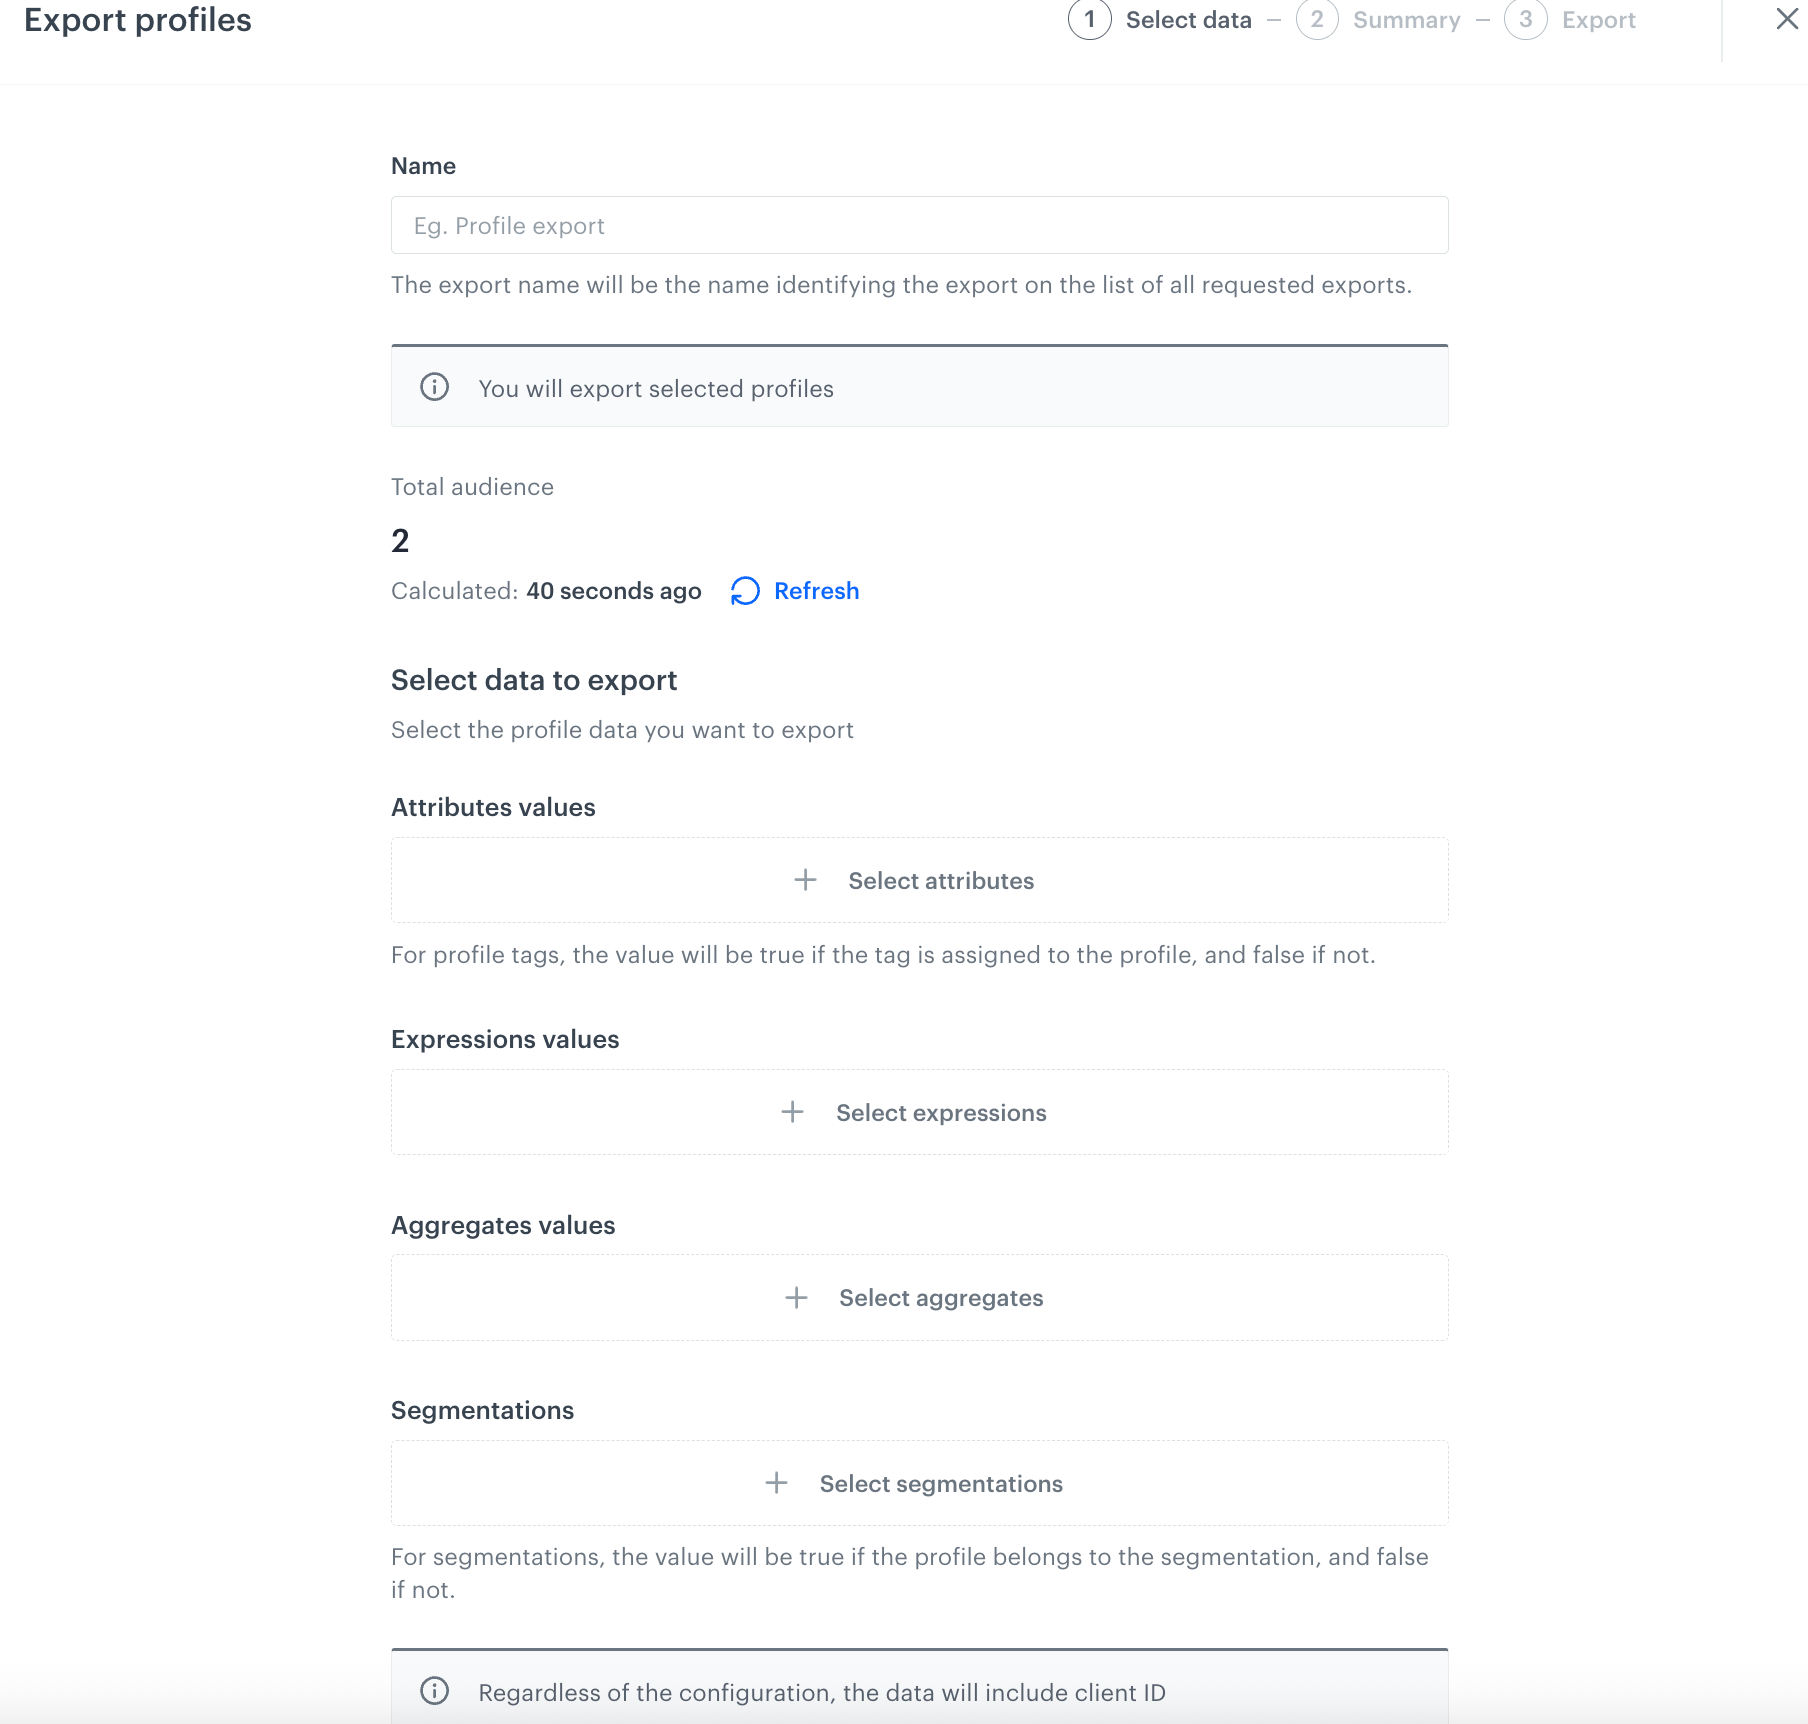Open the Select aggregates picker
Viewport: 1808px width, 1724px height.
941,1298
